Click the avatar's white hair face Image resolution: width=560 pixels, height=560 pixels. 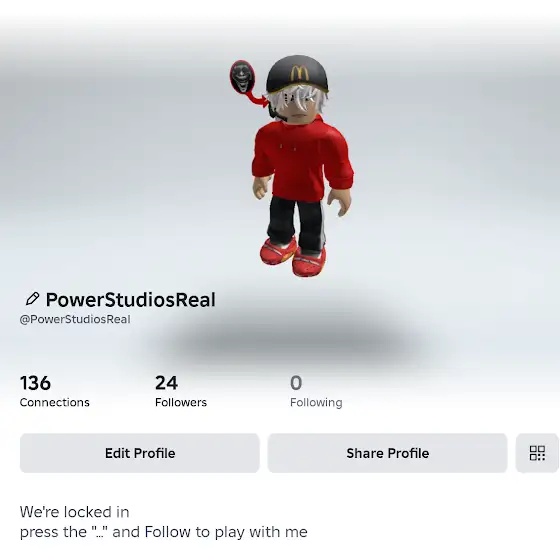point(297,105)
